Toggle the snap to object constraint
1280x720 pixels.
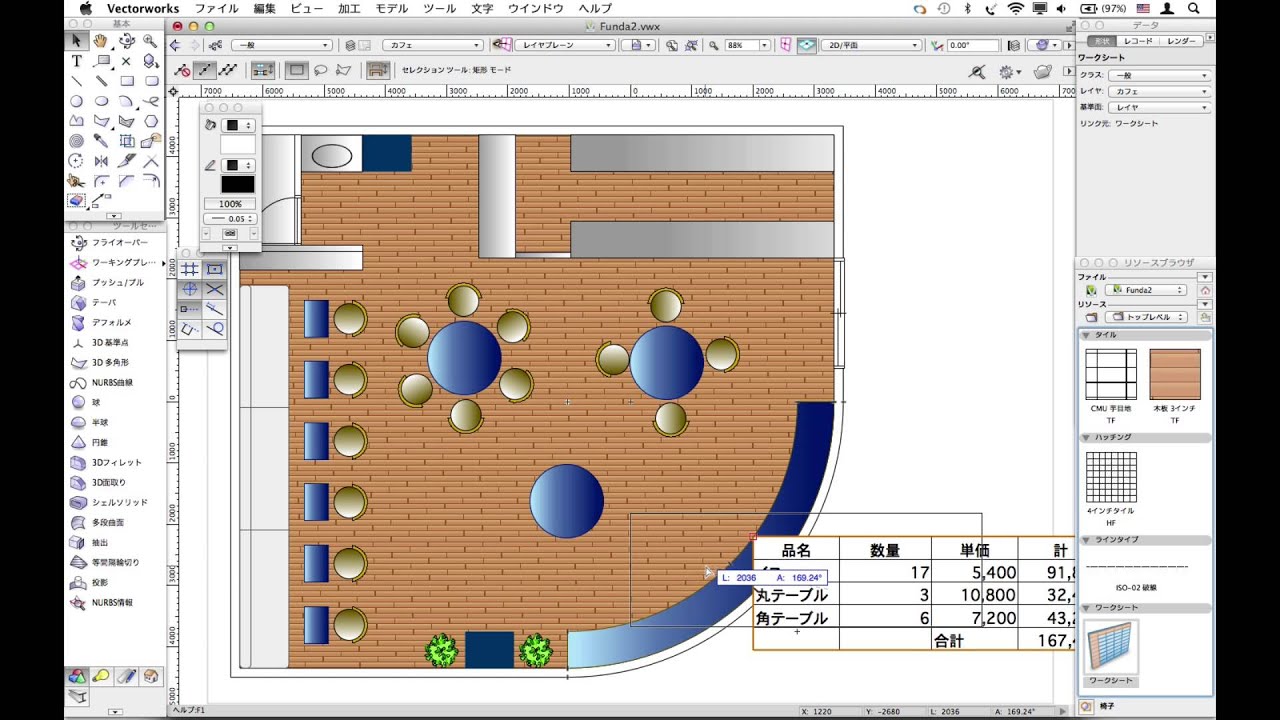pyautogui.click(x=215, y=269)
